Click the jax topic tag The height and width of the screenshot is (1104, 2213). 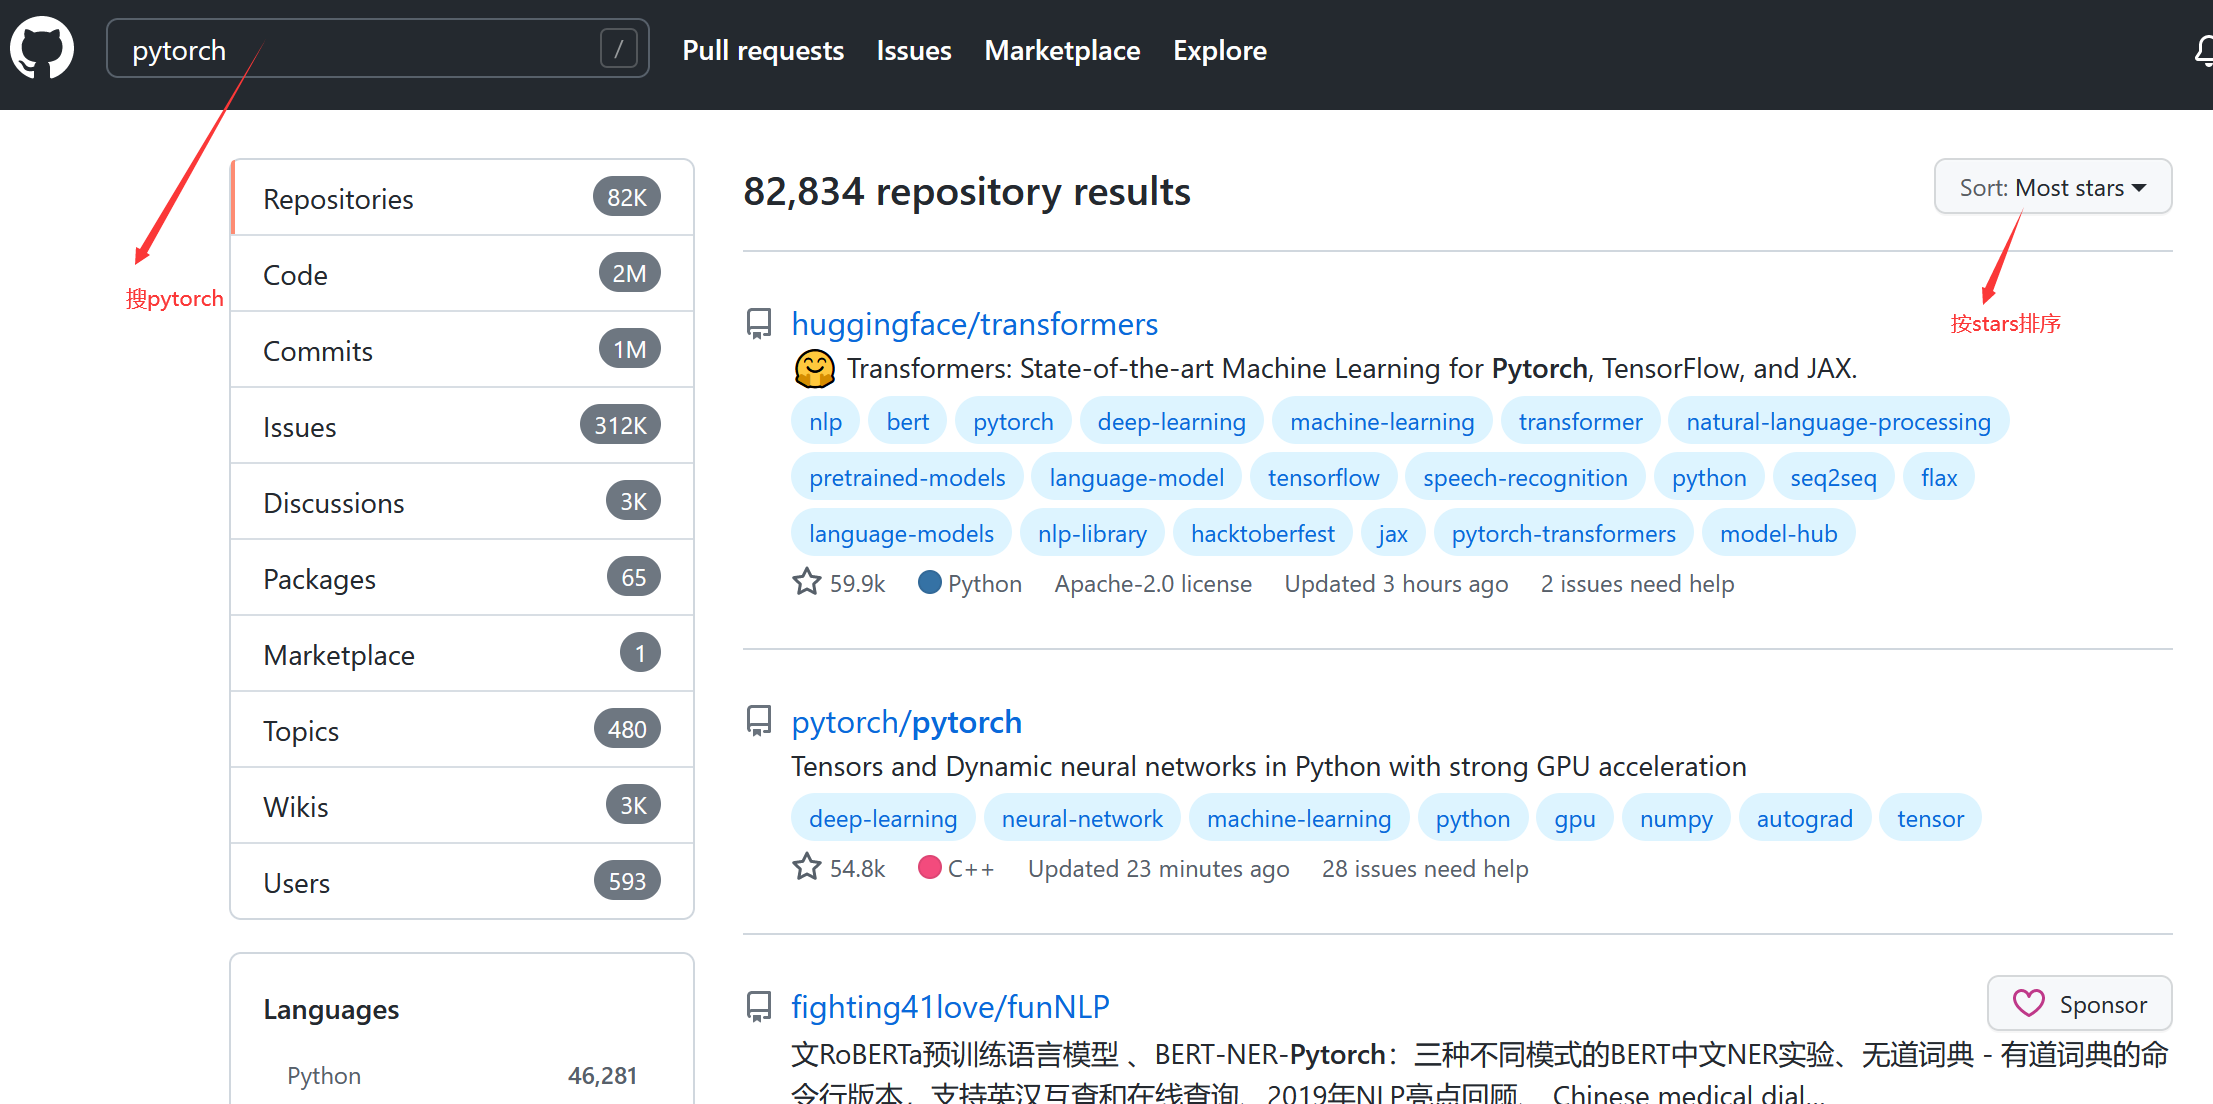coord(1392,533)
